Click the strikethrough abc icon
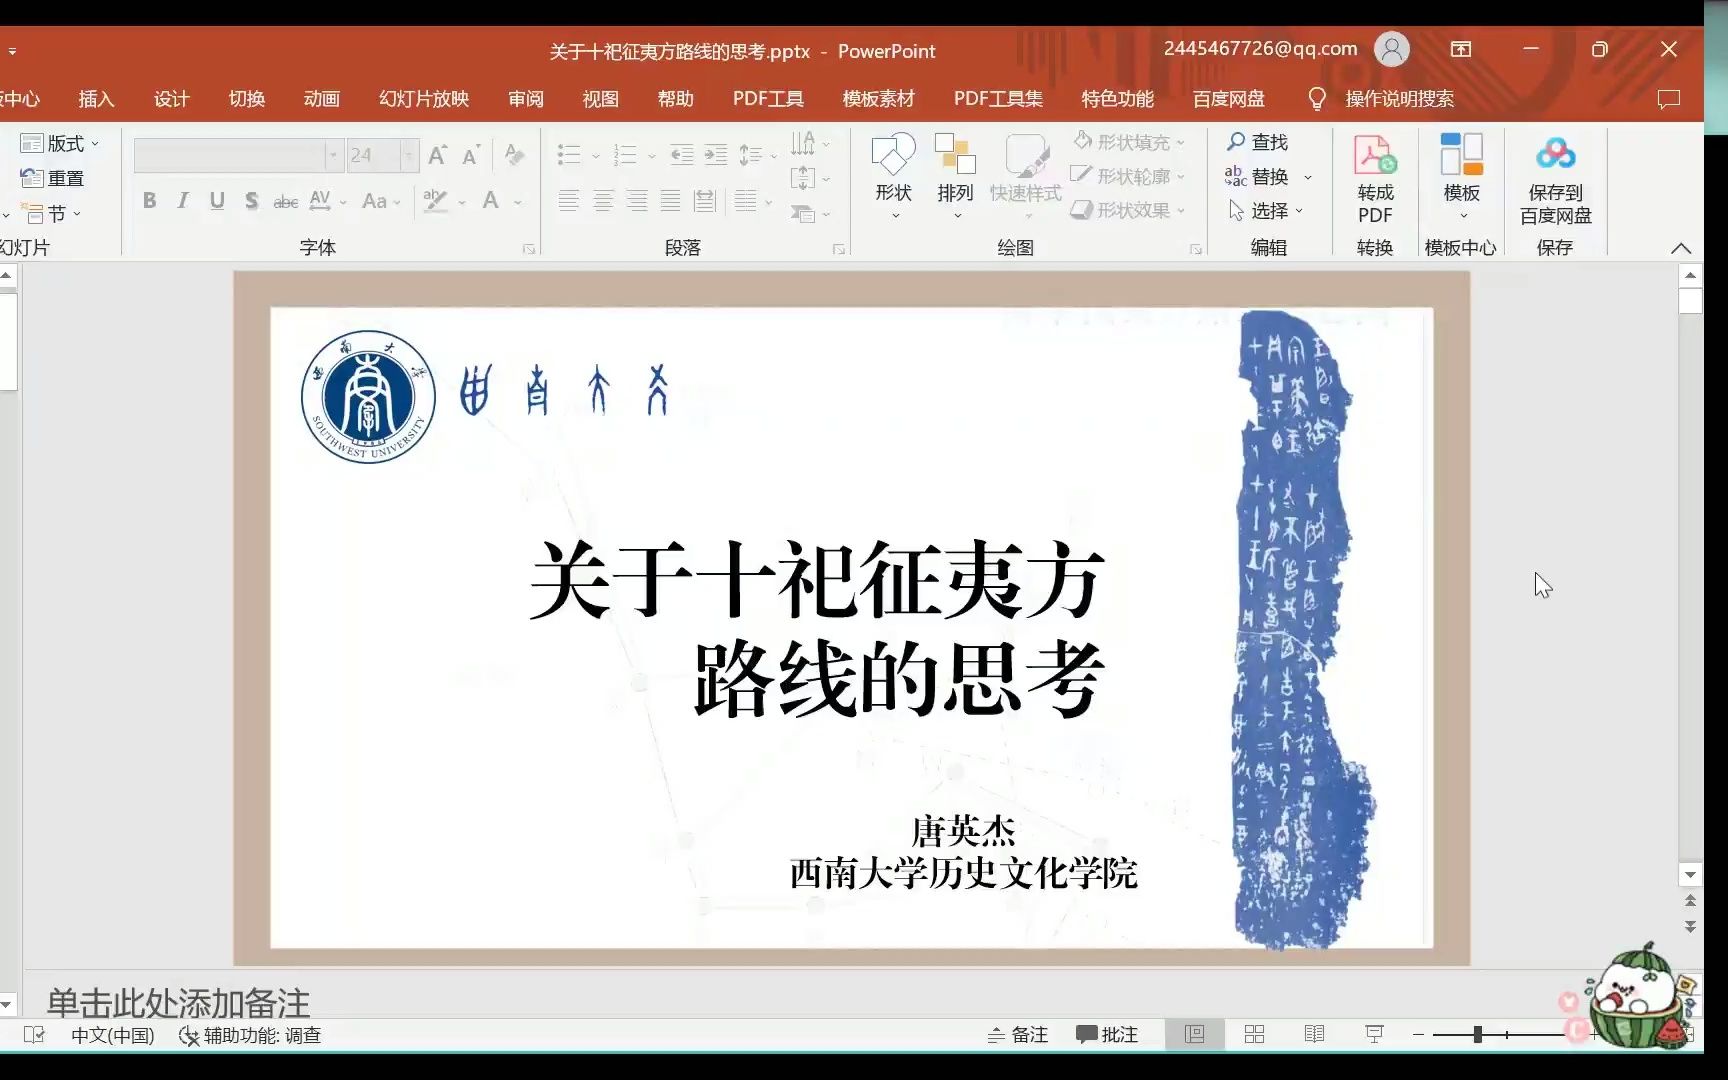 [285, 201]
